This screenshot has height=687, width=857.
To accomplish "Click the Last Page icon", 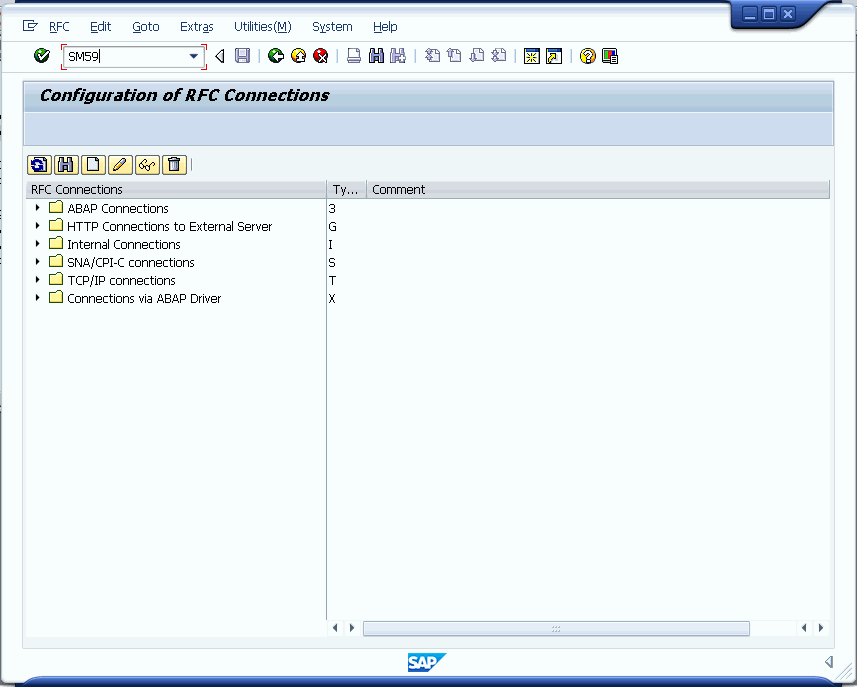I will click(x=498, y=56).
